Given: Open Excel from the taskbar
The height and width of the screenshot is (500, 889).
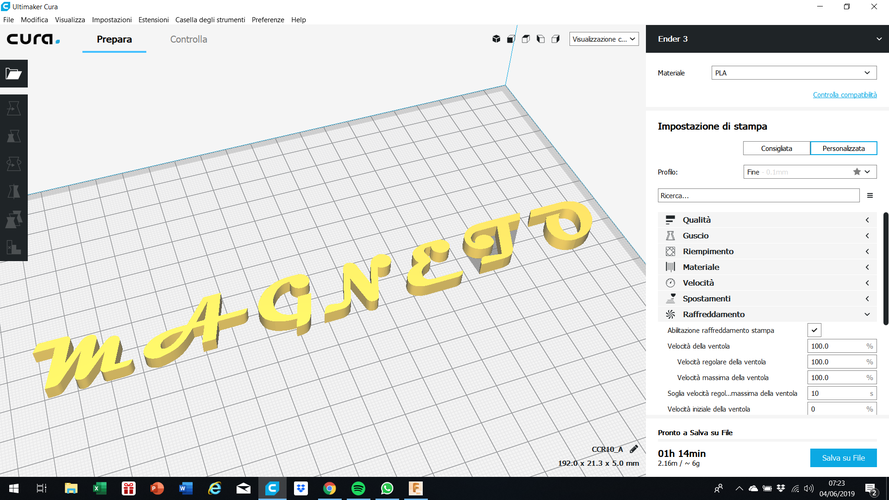Looking at the screenshot, I should click(100, 488).
